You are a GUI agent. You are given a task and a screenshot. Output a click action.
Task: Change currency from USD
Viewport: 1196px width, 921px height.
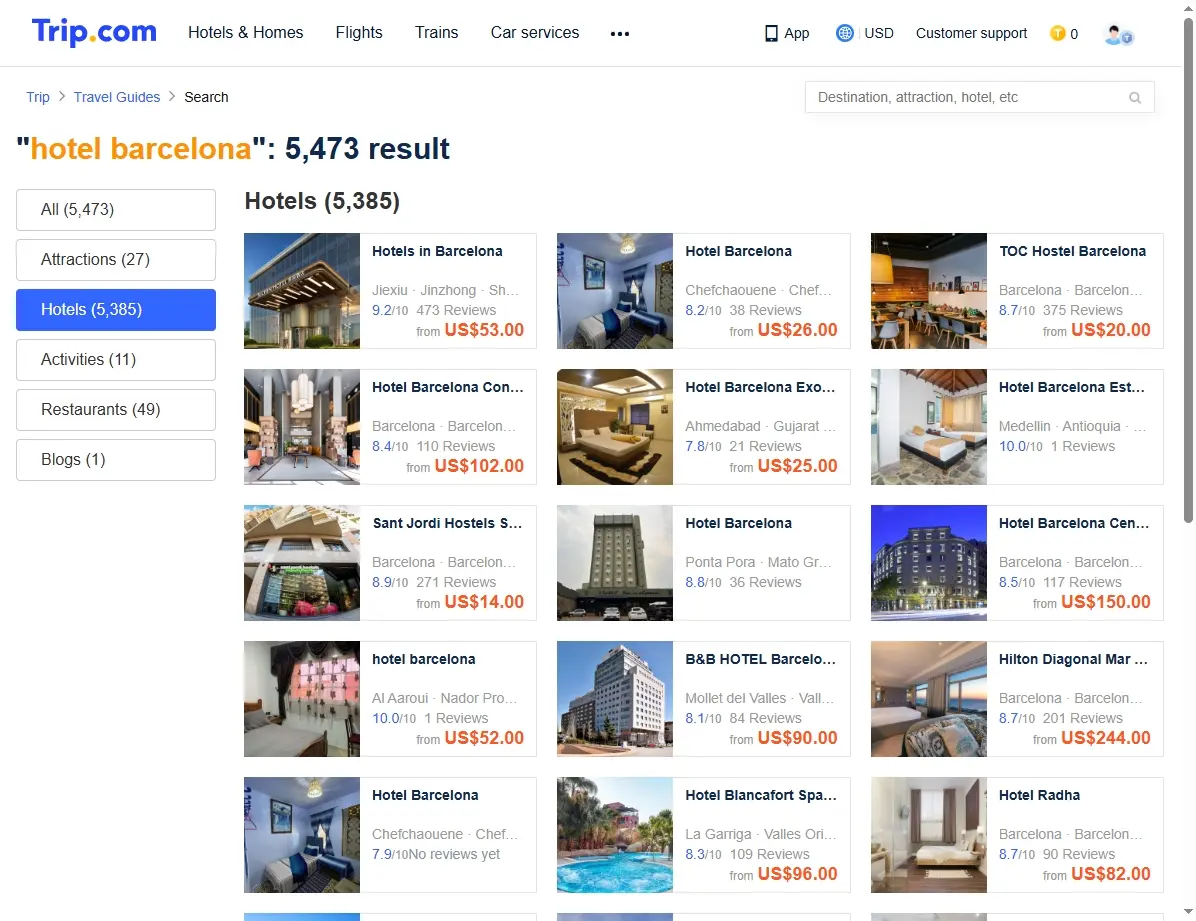(879, 34)
